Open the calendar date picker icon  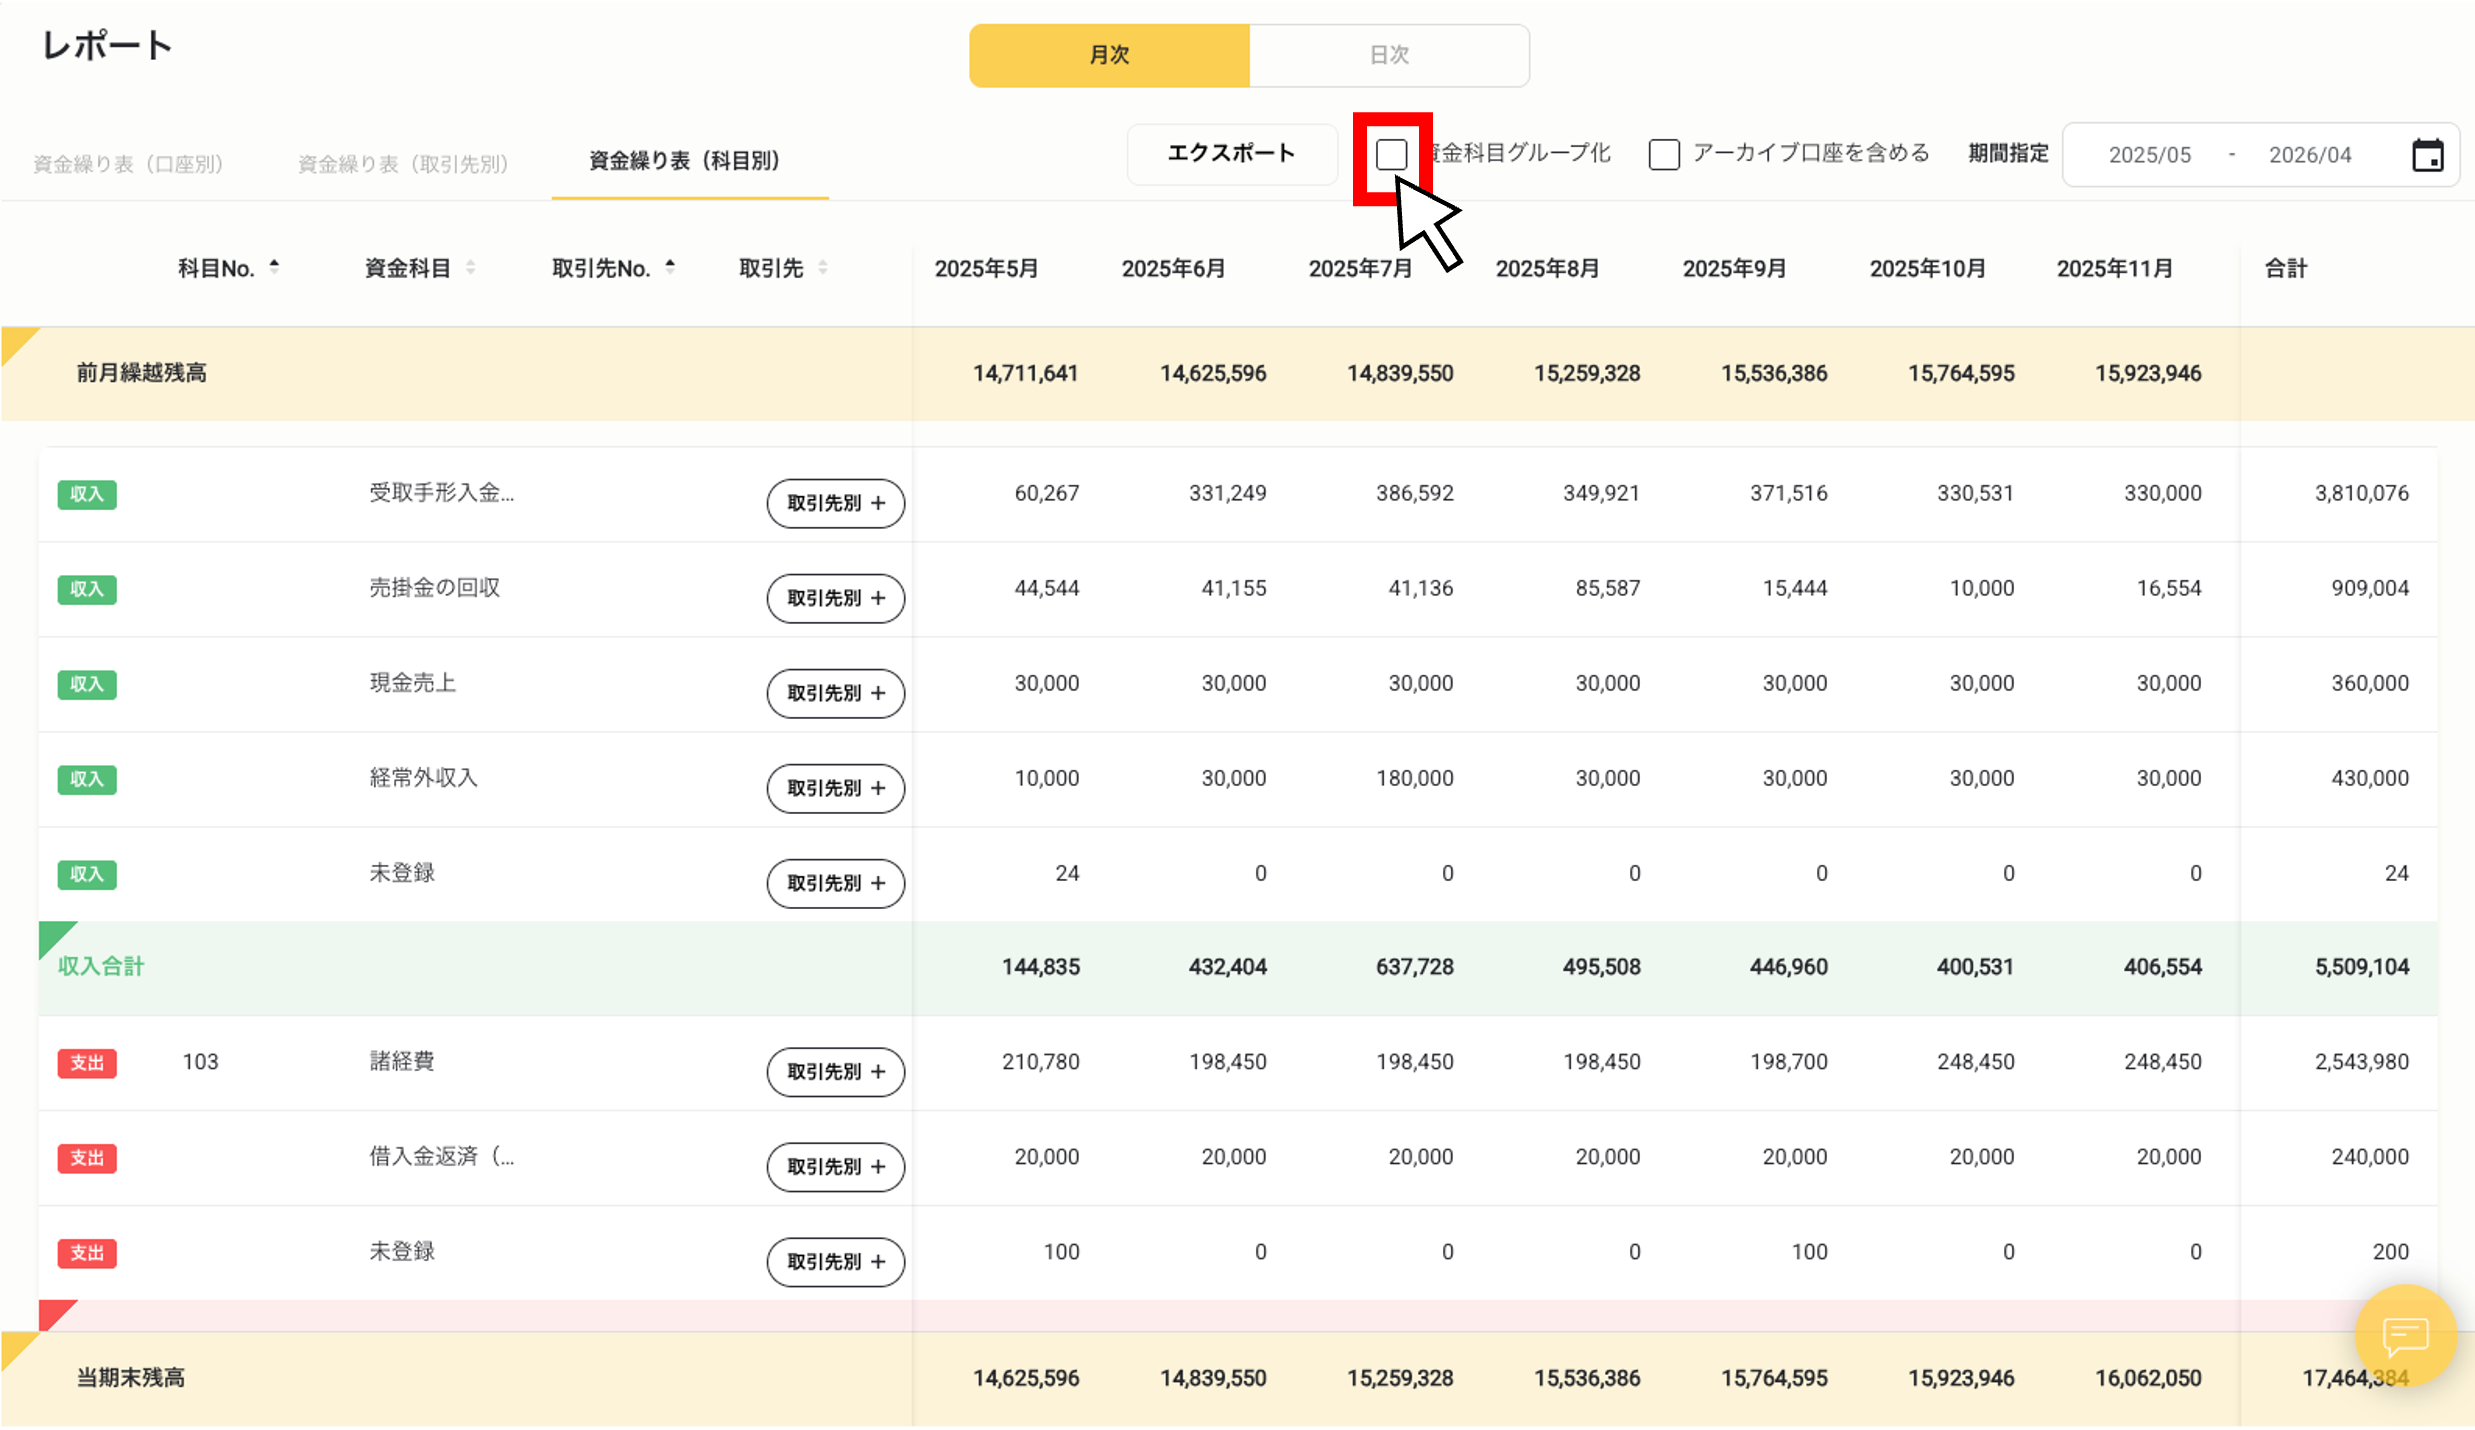tap(2427, 155)
